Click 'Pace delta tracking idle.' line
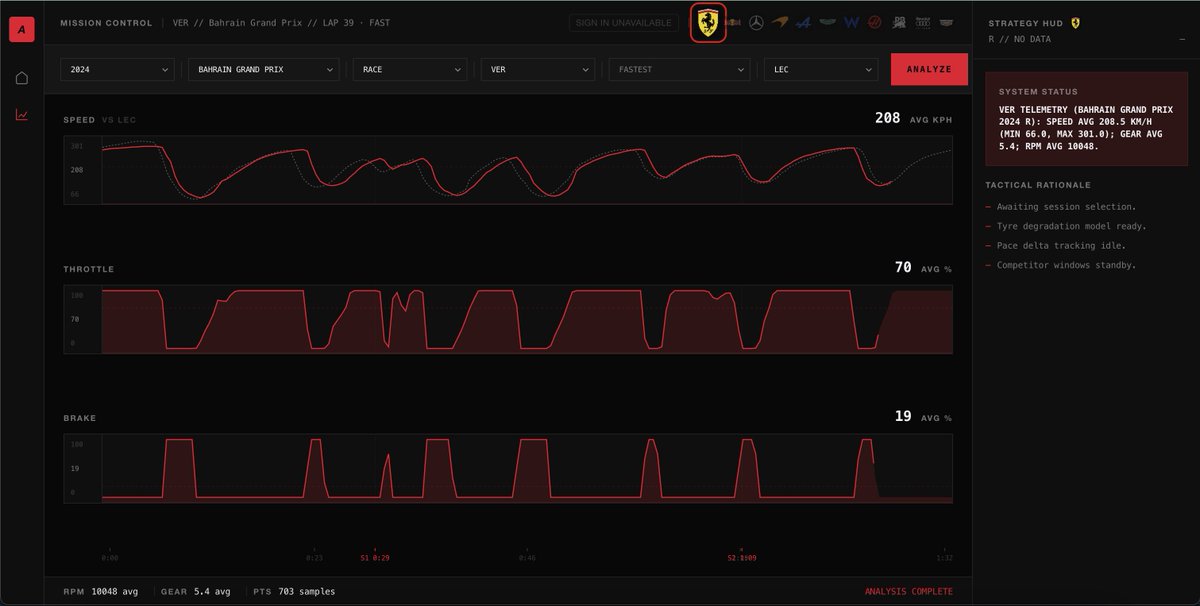This screenshot has width=1200, height=606. pos(1062,245)
